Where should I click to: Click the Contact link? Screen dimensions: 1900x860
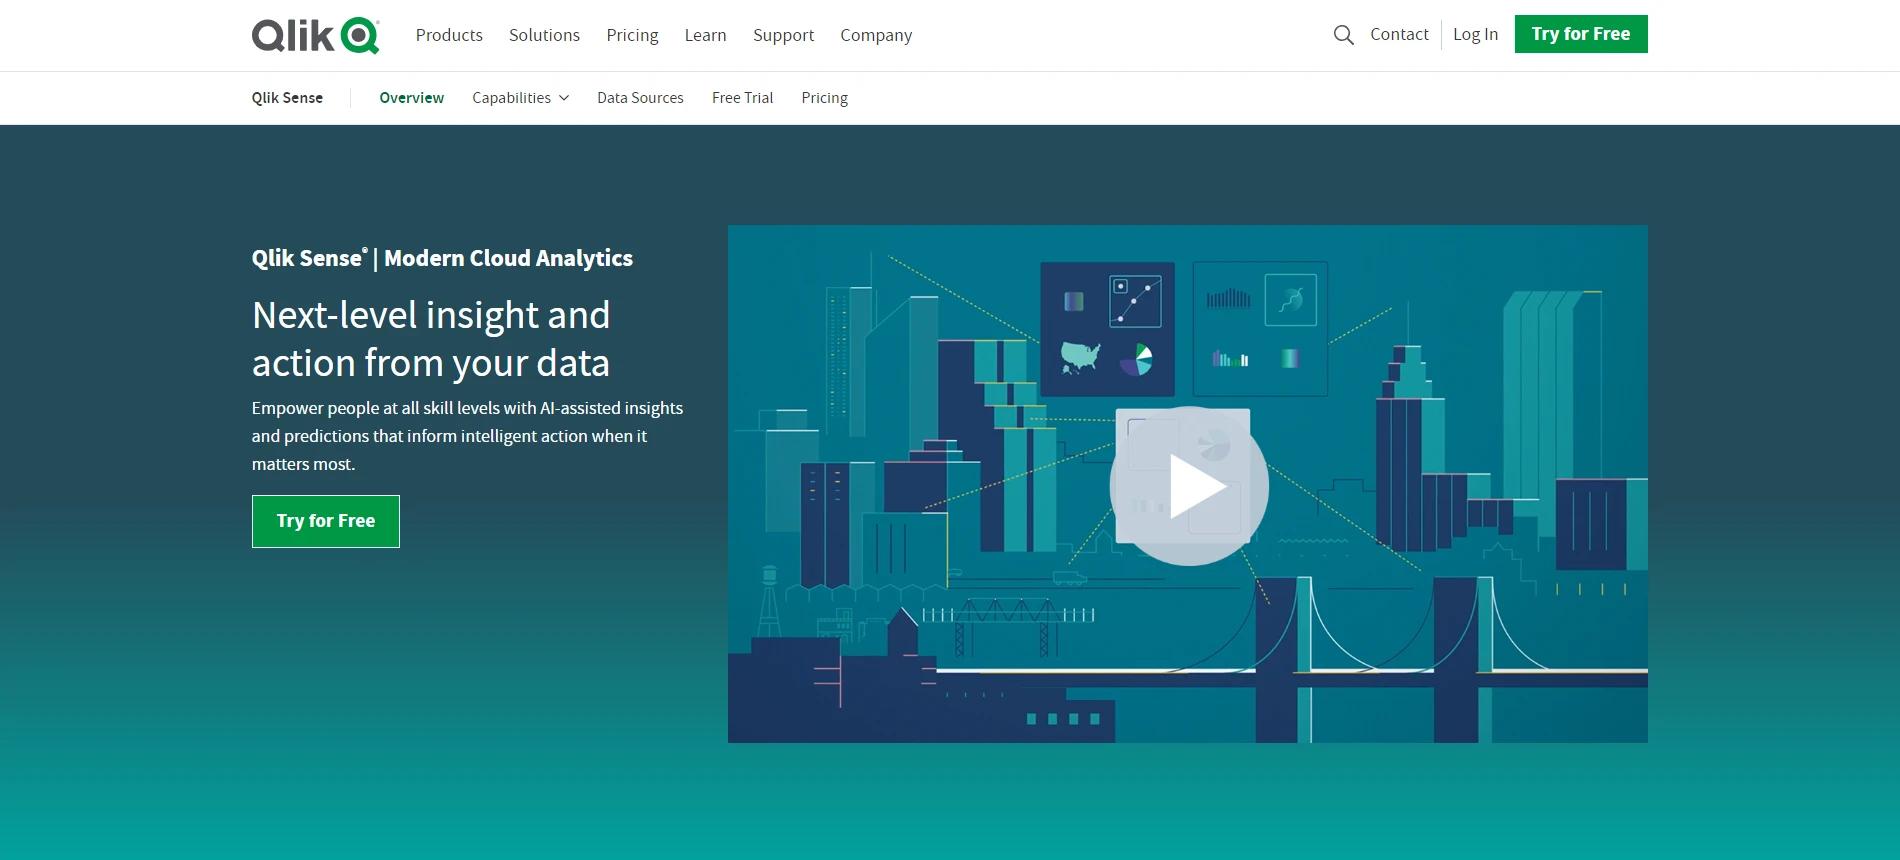(x=1399, y=34)
